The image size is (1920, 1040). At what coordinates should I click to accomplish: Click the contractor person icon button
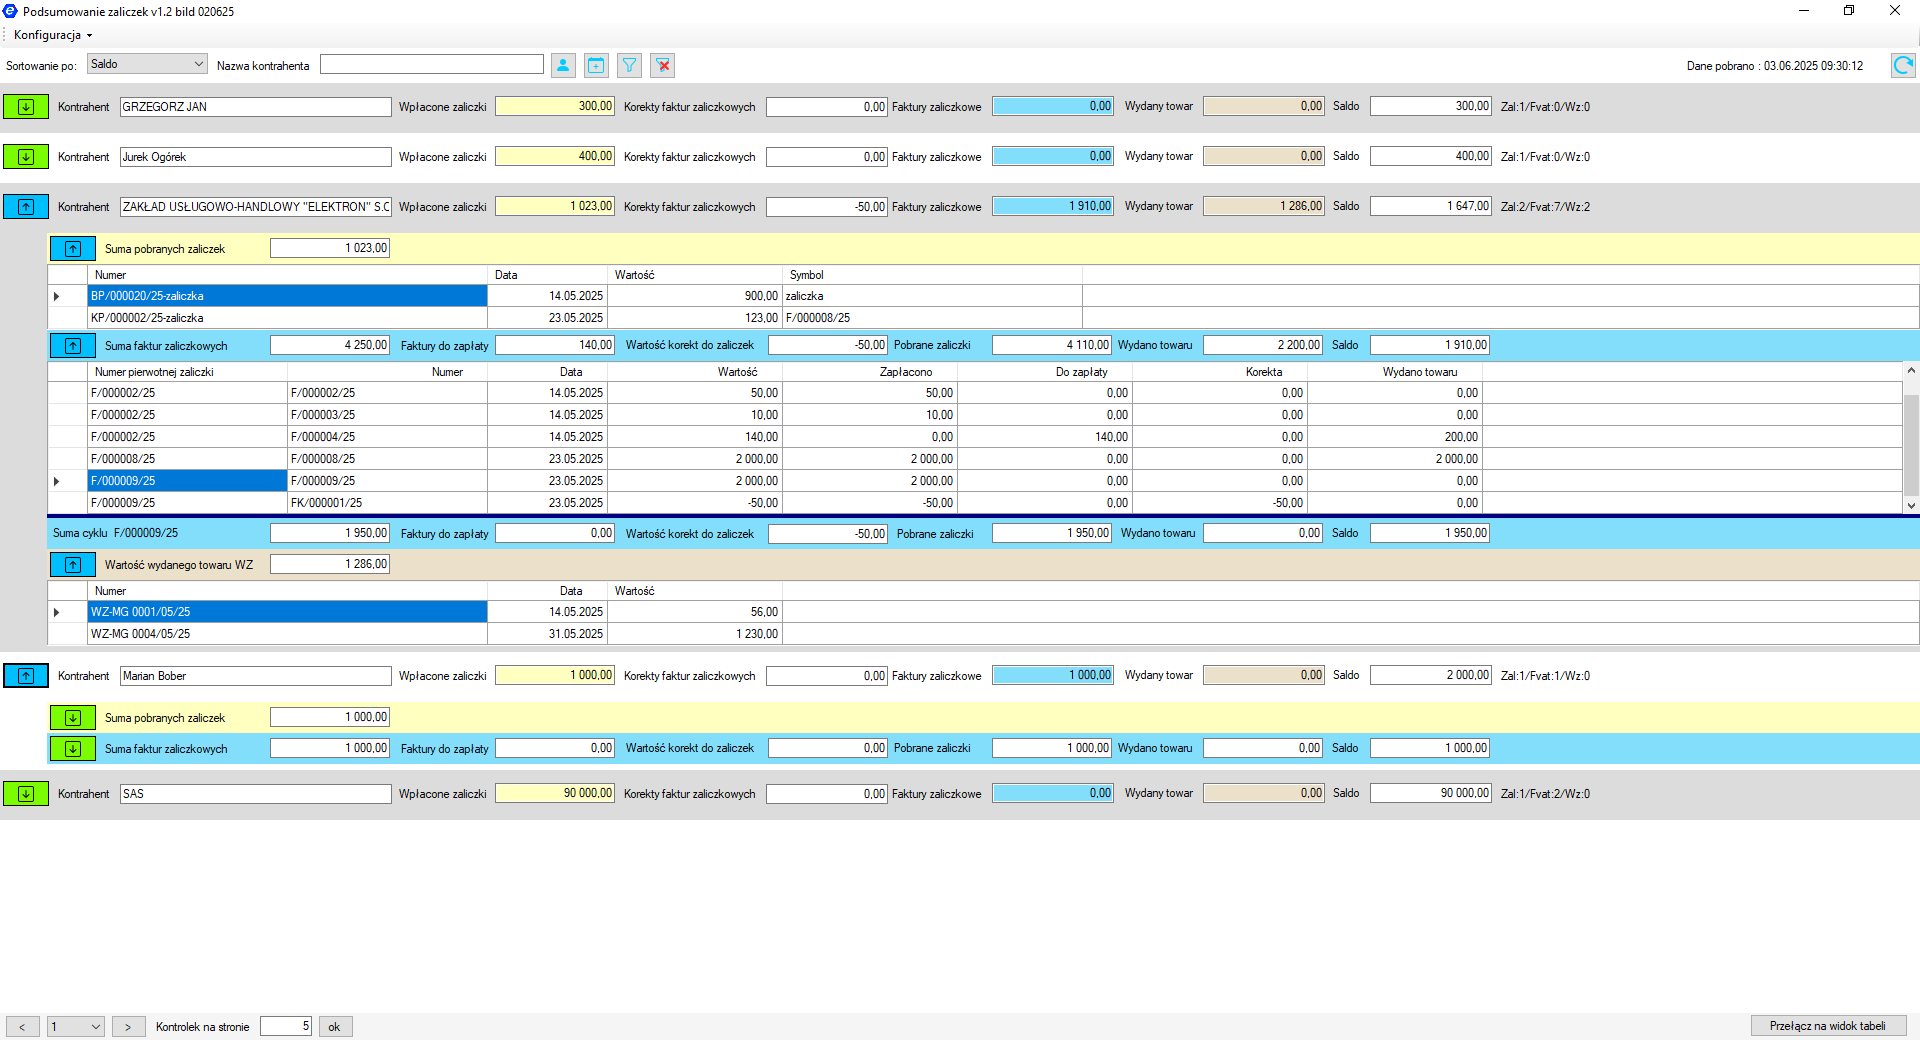coord(563,66)
